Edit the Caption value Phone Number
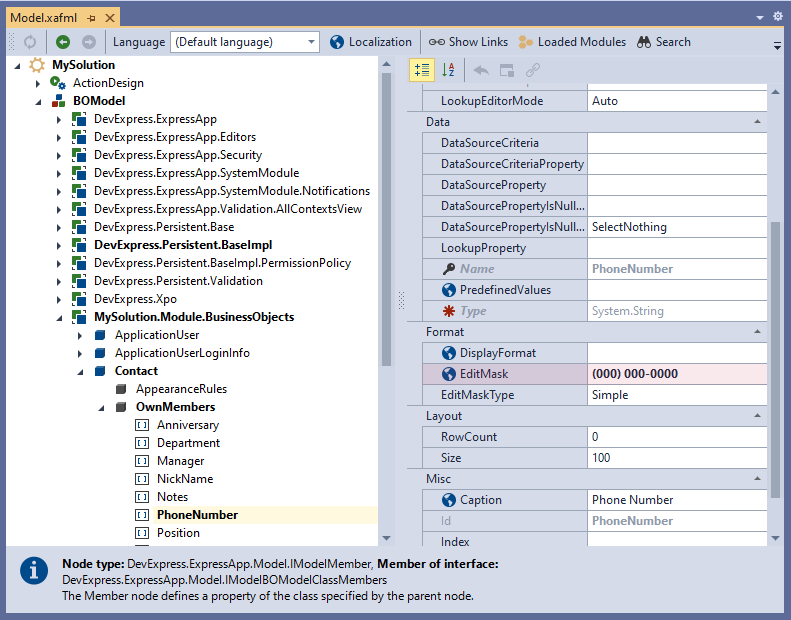Viewport: 791px width, 620px height. point(677,500)
